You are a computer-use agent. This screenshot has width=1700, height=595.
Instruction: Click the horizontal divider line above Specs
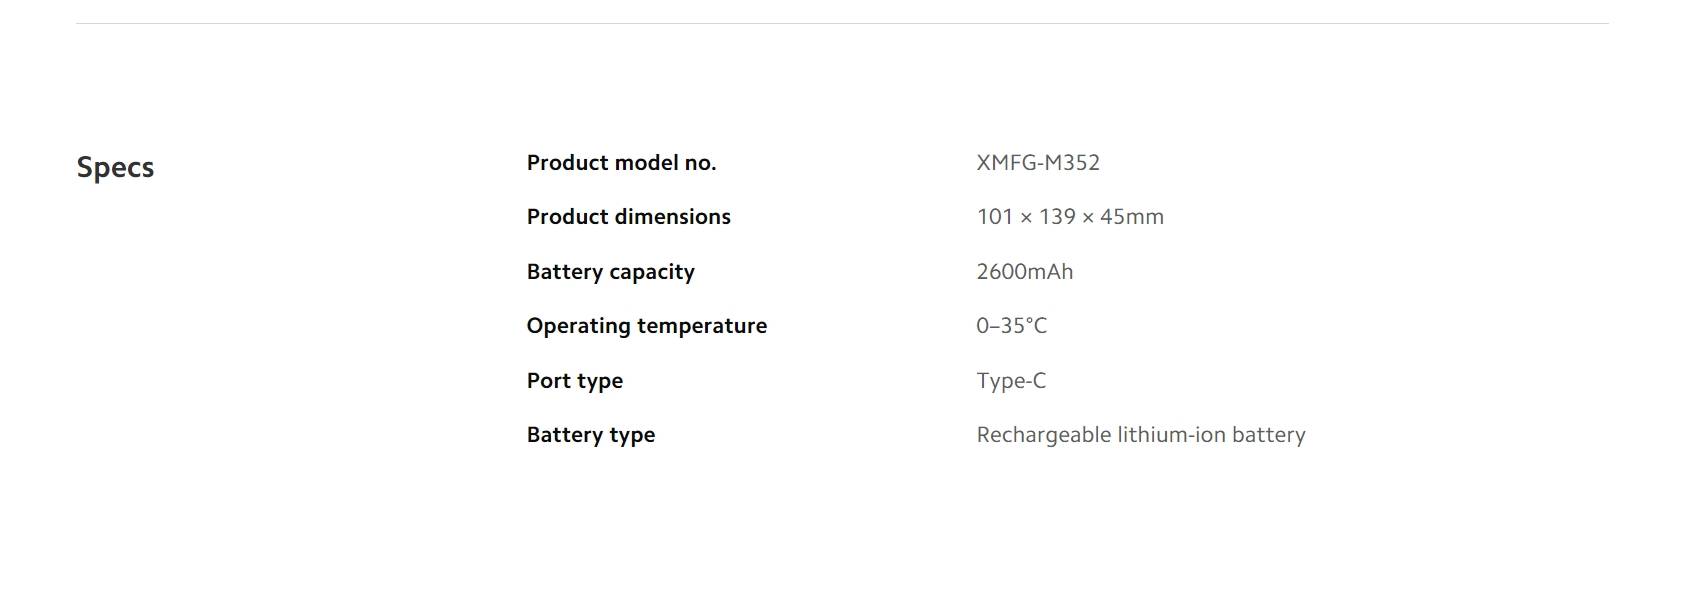[x=842, y=23]
